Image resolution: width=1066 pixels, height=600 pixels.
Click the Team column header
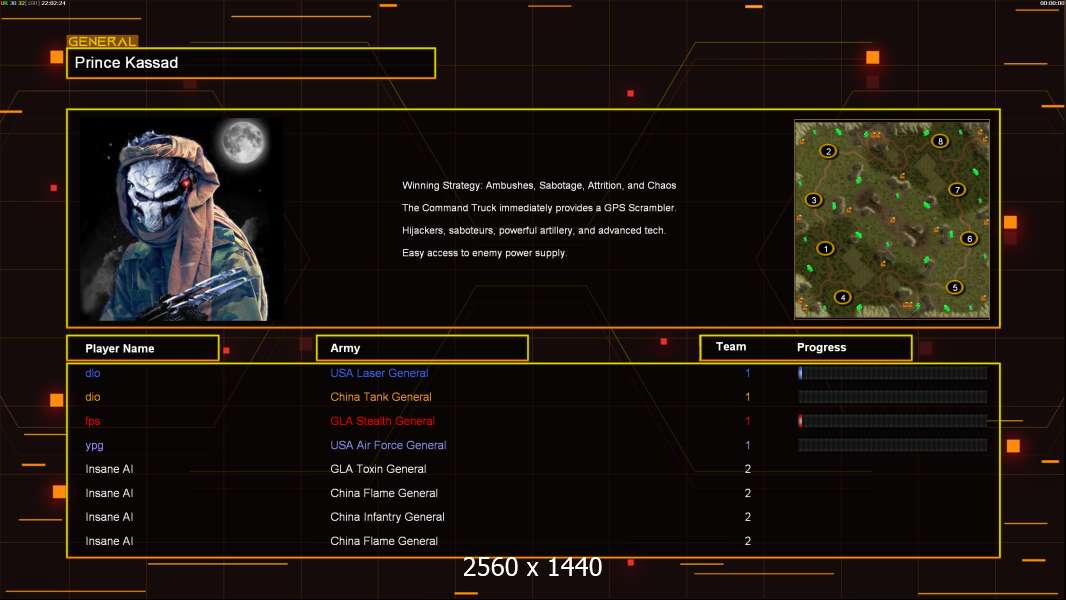click(x=731, y=347)
